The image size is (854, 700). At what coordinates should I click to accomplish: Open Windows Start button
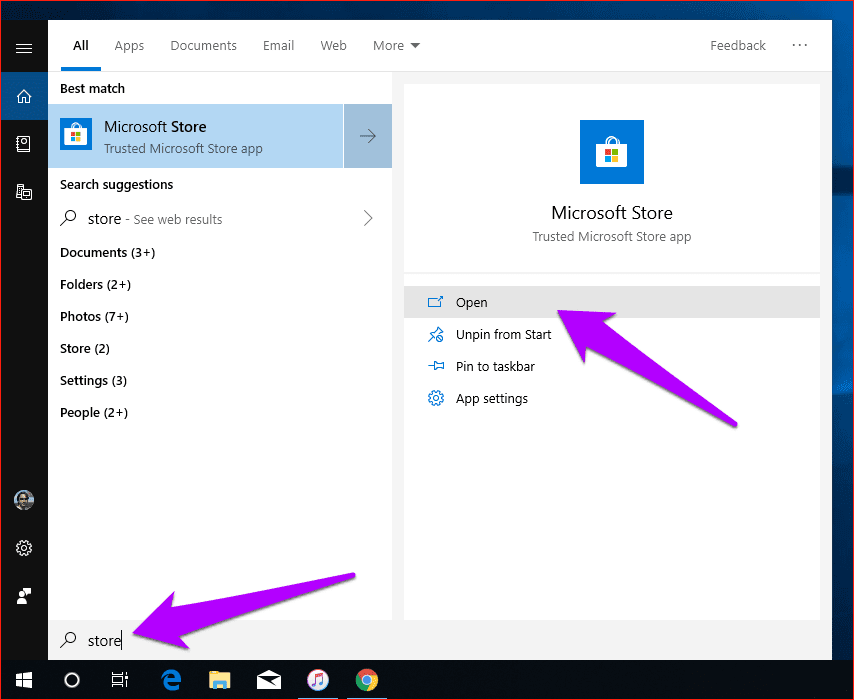coord(23,680)
